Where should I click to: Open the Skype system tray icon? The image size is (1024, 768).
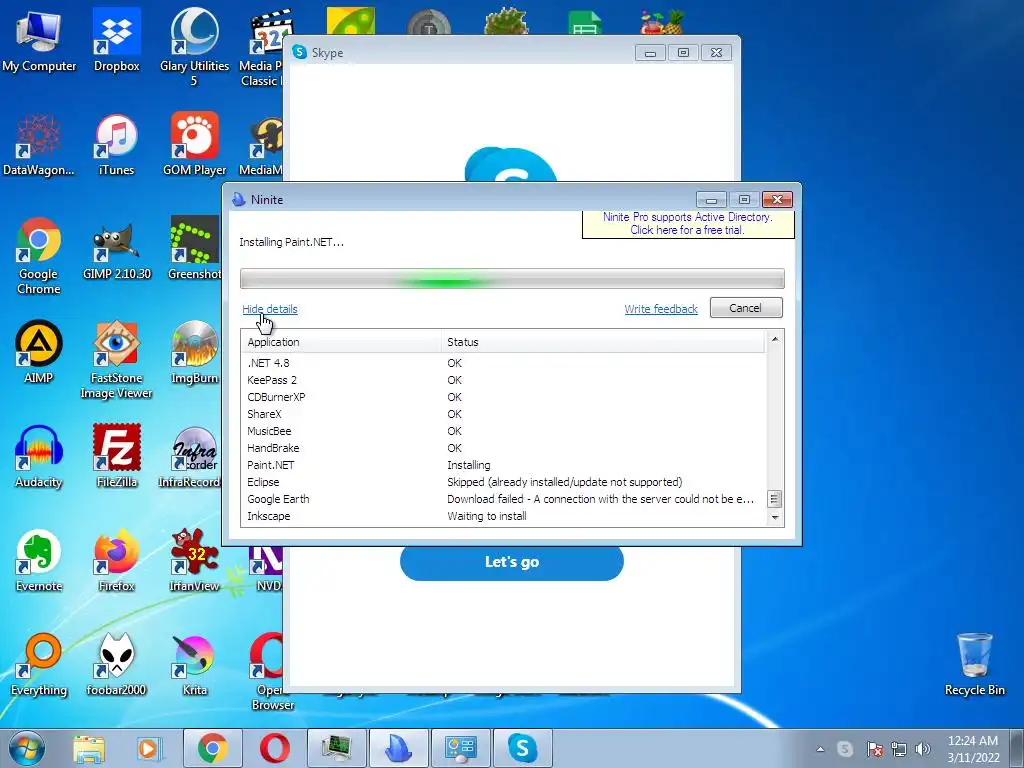coord(845,749)
